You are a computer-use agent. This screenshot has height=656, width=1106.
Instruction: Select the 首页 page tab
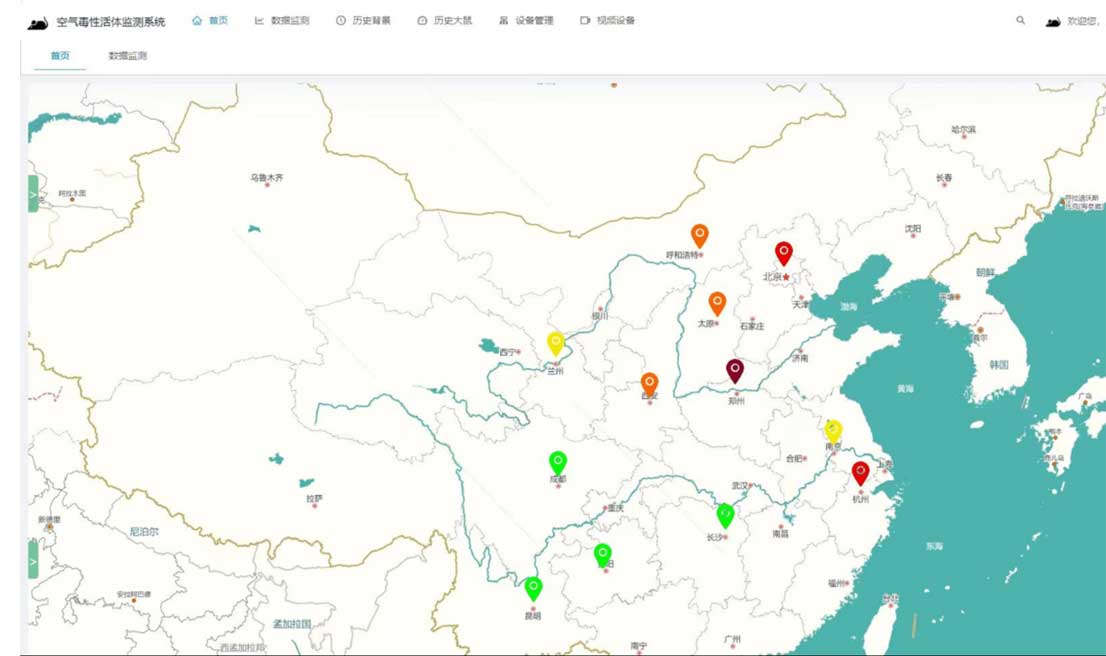pos(60,56)
